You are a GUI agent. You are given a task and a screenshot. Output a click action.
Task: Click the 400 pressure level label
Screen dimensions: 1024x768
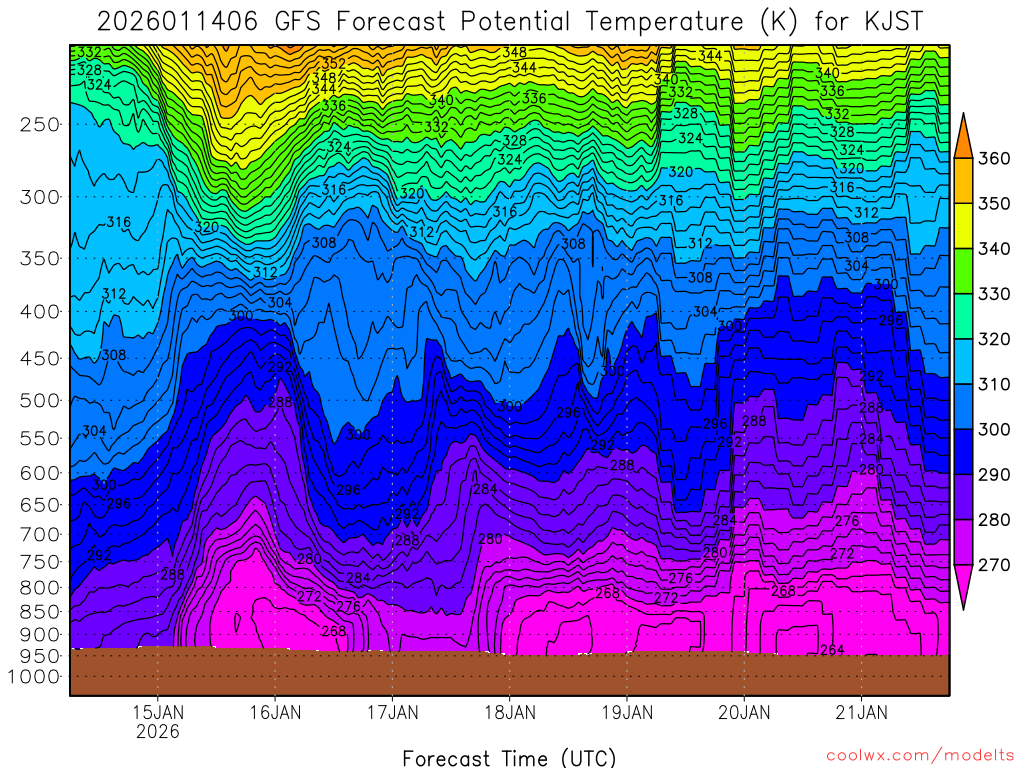pos(40,312)
